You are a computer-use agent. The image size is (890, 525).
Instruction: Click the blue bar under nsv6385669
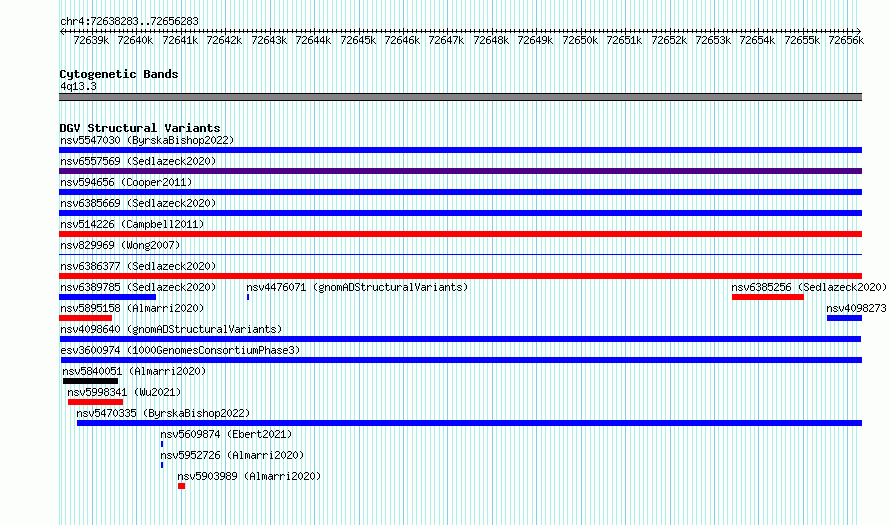tap(460, 213)
